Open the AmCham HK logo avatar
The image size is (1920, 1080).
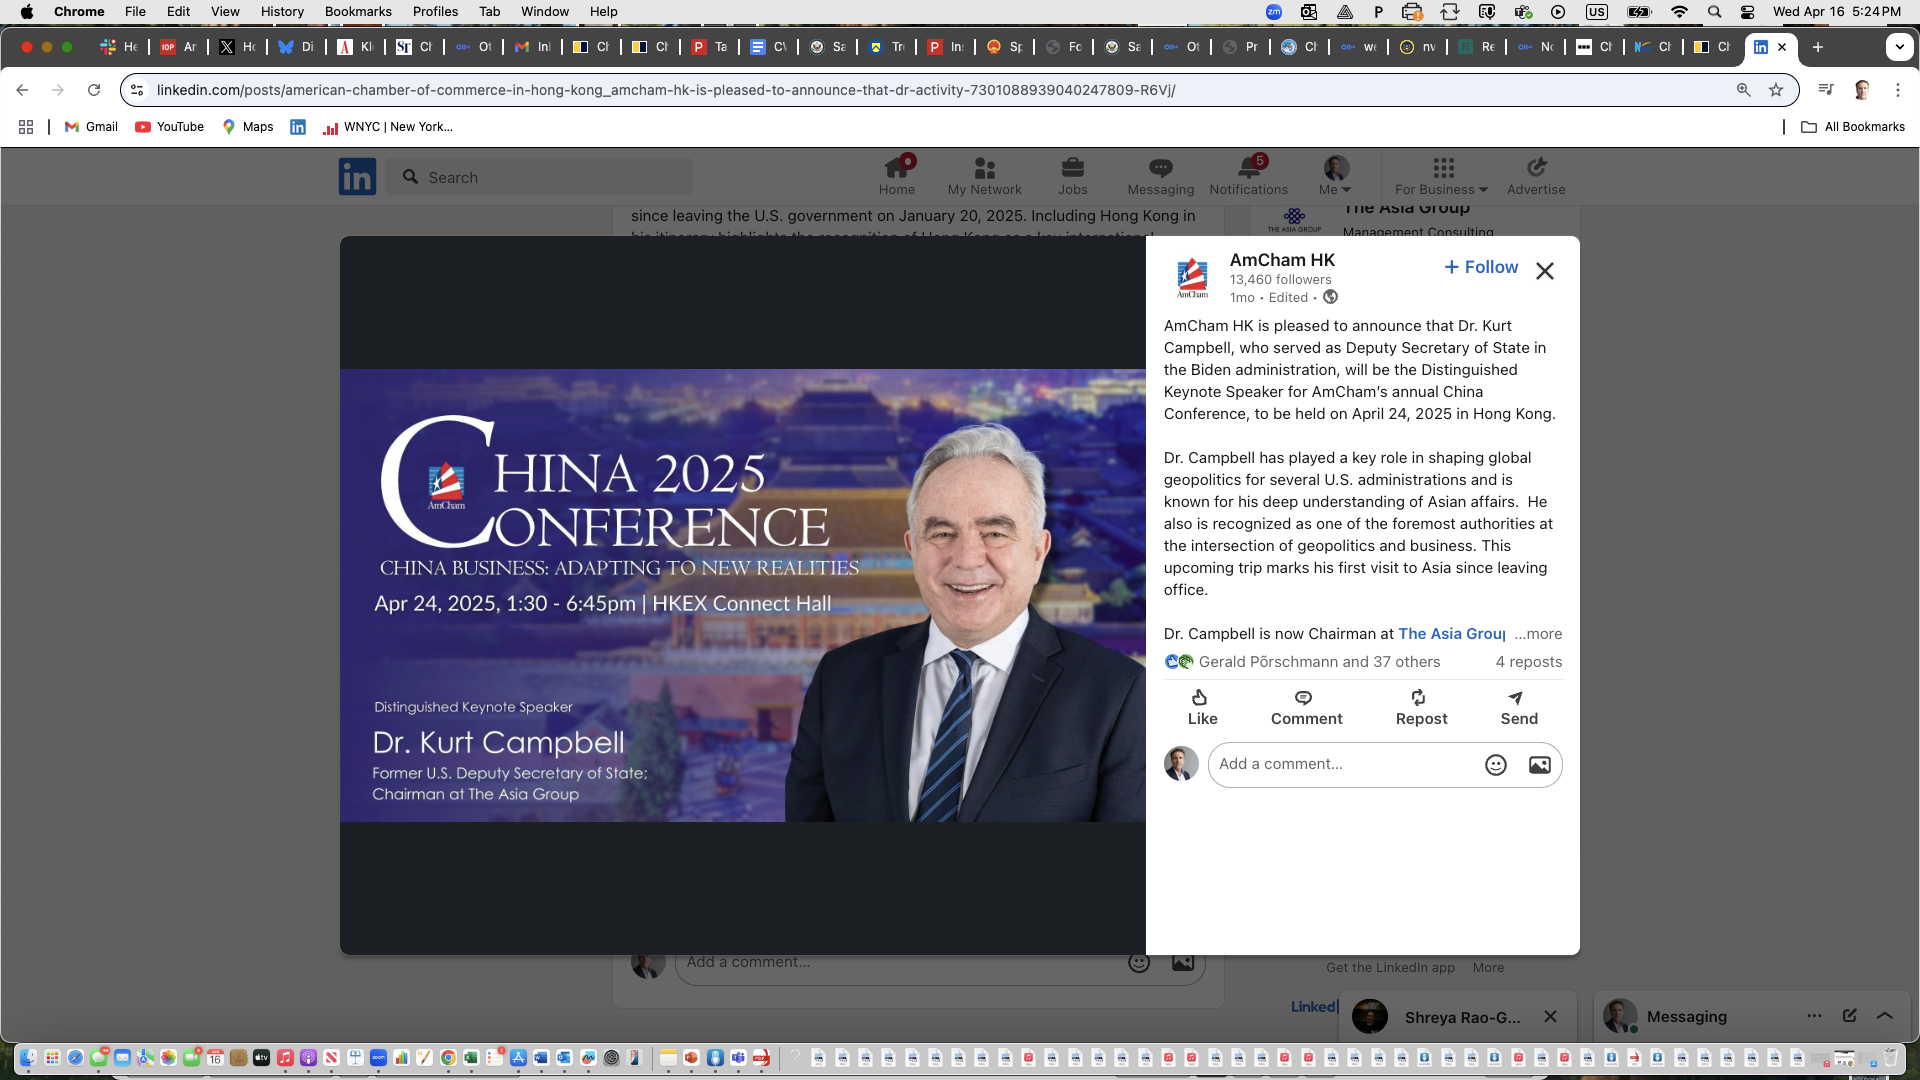[1192, 277]
